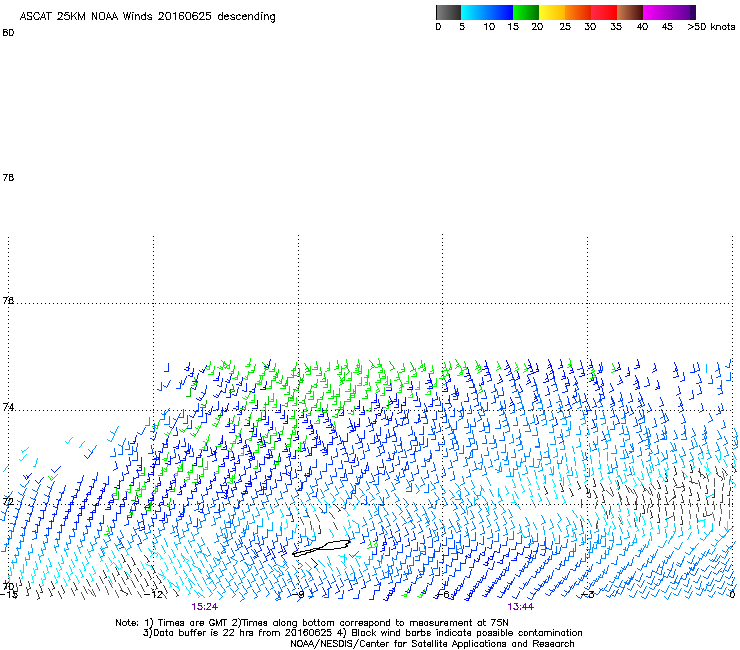Viewport: 740px width, 650px height.
Task: Click the gray 0-5 knots color swatch
Action: point(448,12)
